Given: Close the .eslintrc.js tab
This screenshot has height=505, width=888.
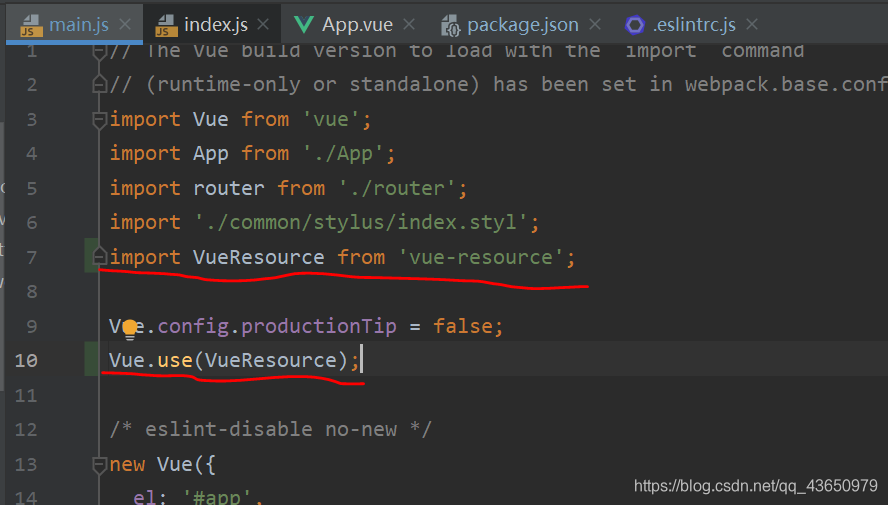Looking at the screenshot, I should click(x=752, y=24).
